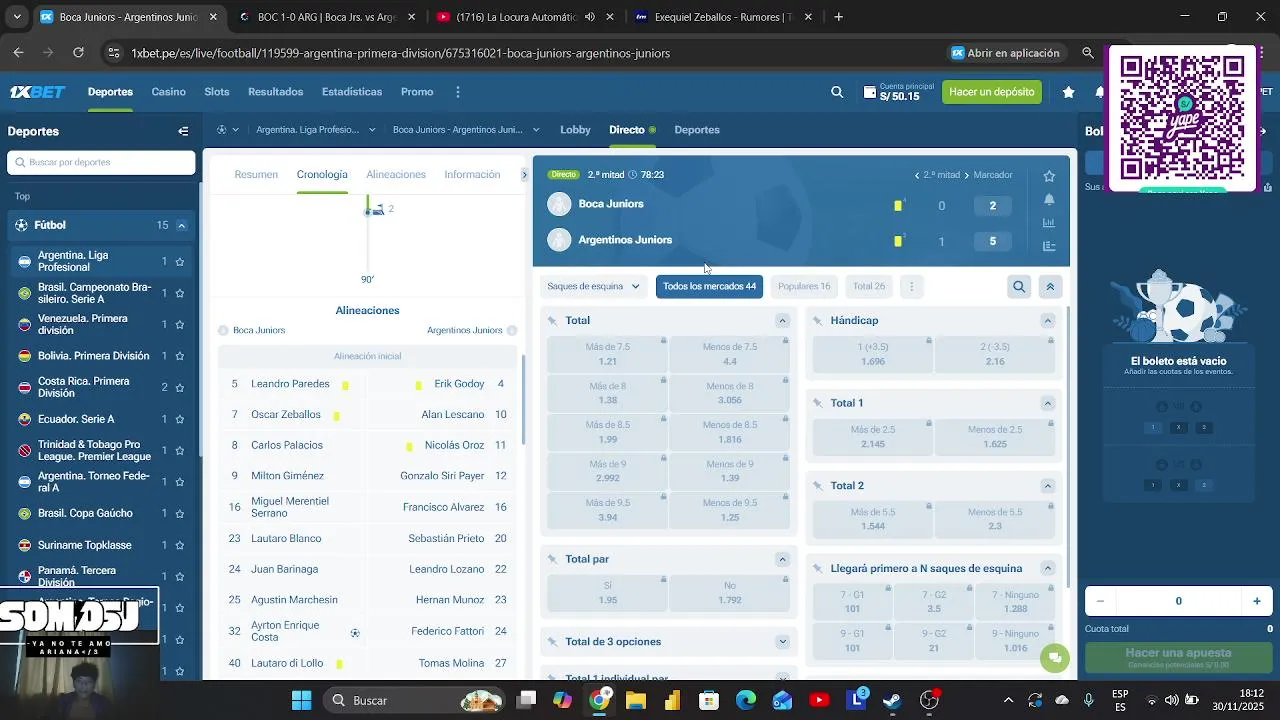Go to the Lobby link
The image size is (1280, 720).
[575, 130]
